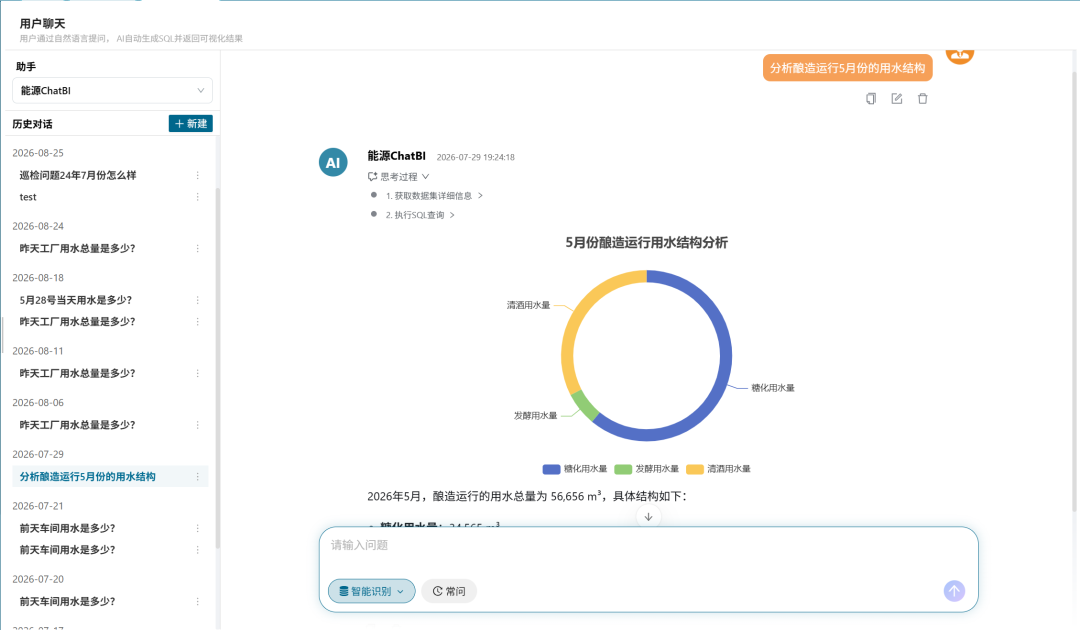The width and height of the screenshot is (1080, 630).
Task: Open more options for 巡检问题24年7月份怎么样
Action: pyautogui.click(x=198, y=176)
